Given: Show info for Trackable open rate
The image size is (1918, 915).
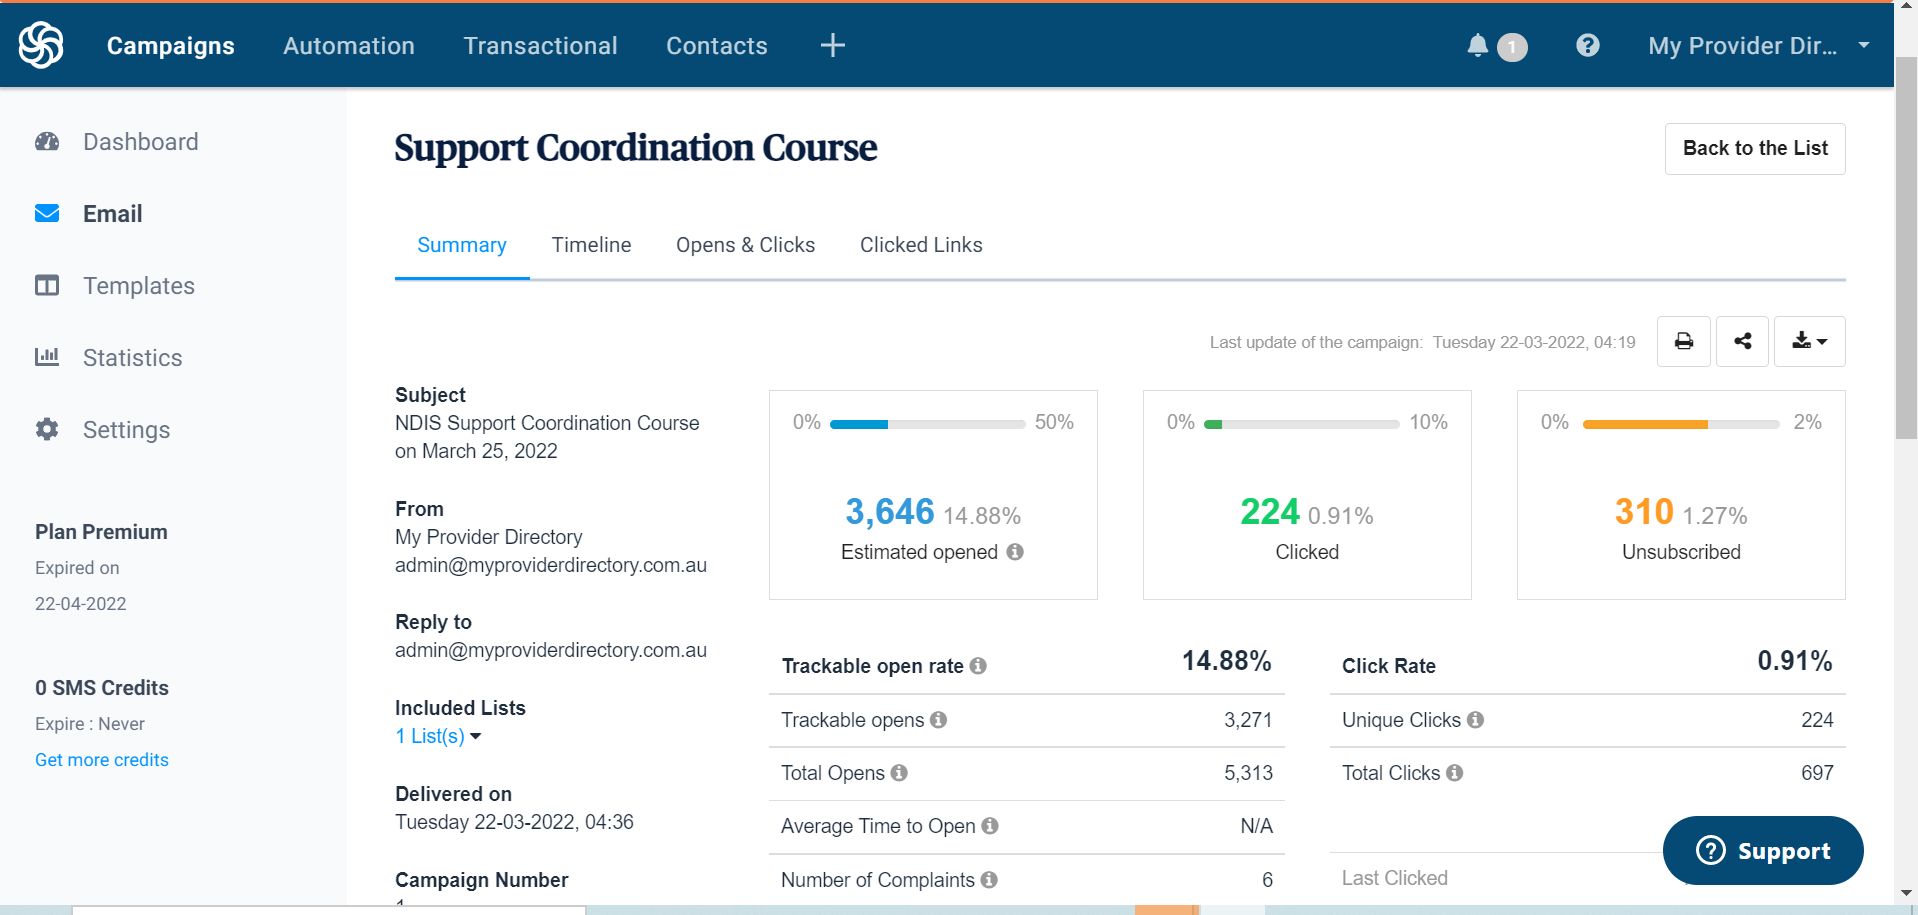Looking at the screenshot, I should 978,666.
